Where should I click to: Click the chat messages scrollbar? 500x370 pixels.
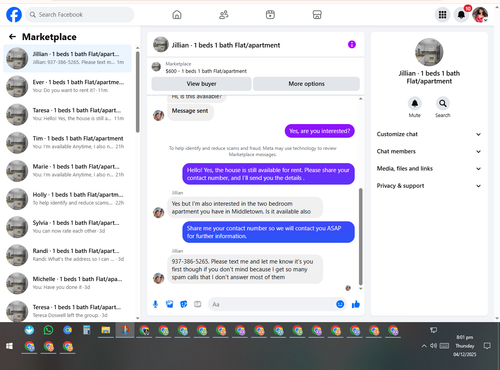pos(360,237)
